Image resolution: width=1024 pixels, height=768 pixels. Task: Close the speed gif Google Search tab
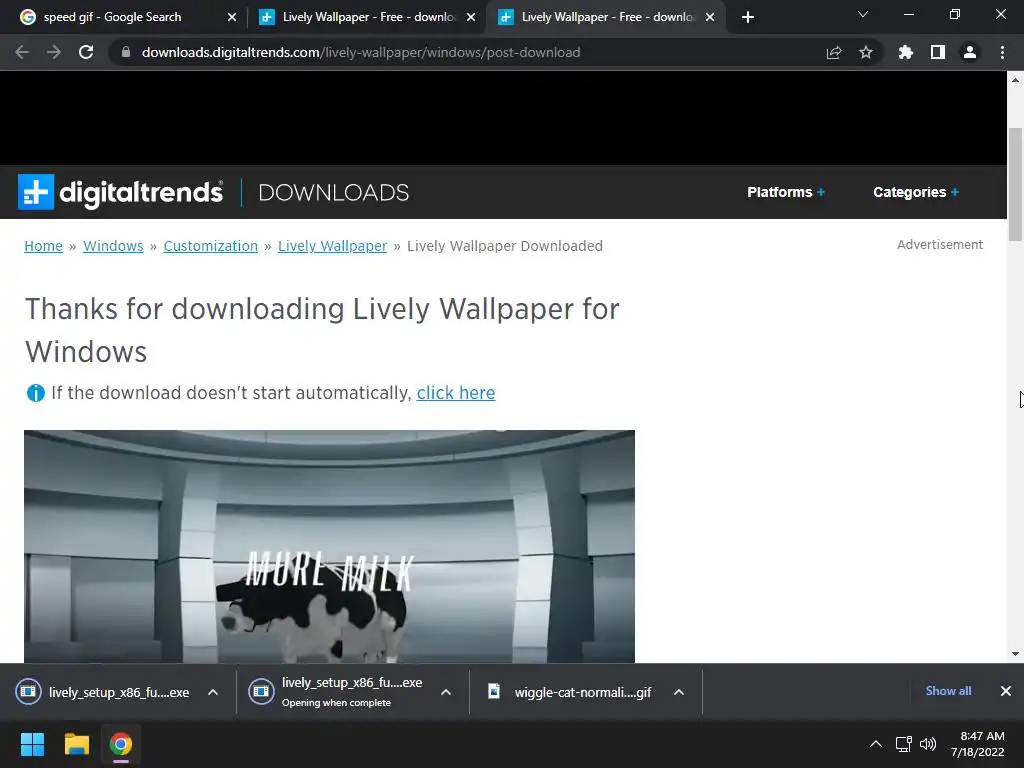tap(232, 17)
